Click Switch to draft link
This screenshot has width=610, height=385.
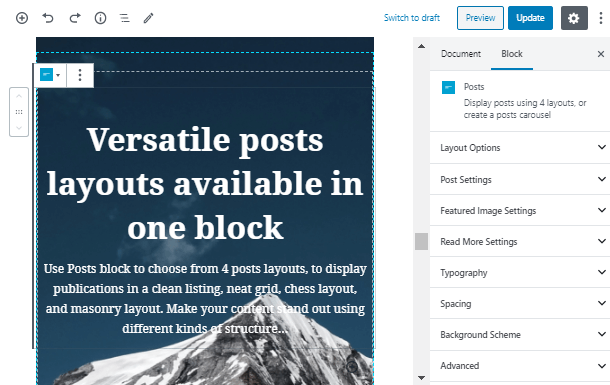pyautogui.click(x=412, y=18)
